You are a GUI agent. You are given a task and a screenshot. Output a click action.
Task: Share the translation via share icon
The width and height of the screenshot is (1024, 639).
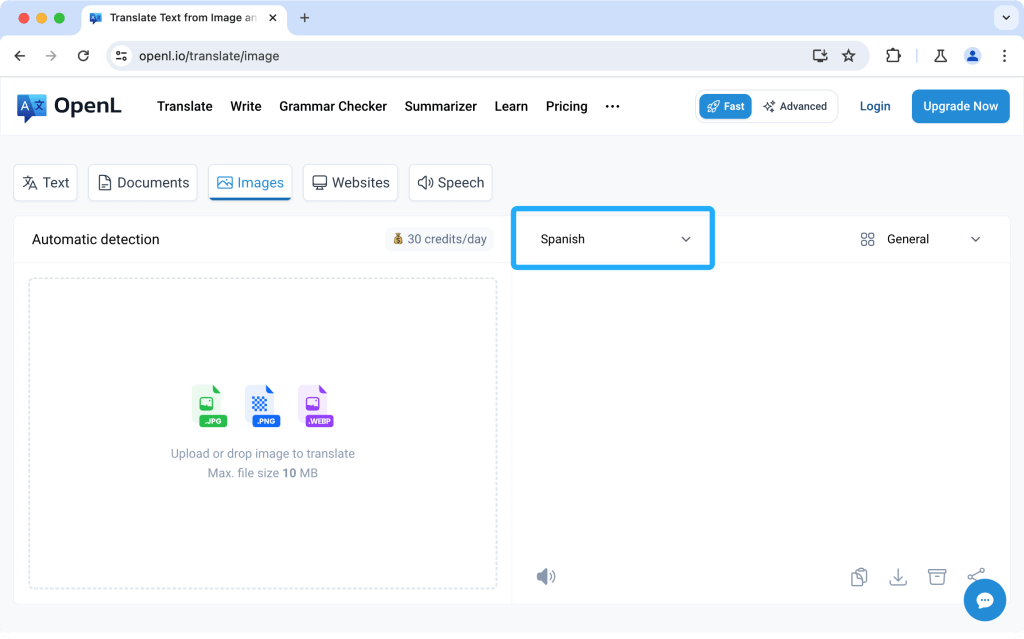976,575
